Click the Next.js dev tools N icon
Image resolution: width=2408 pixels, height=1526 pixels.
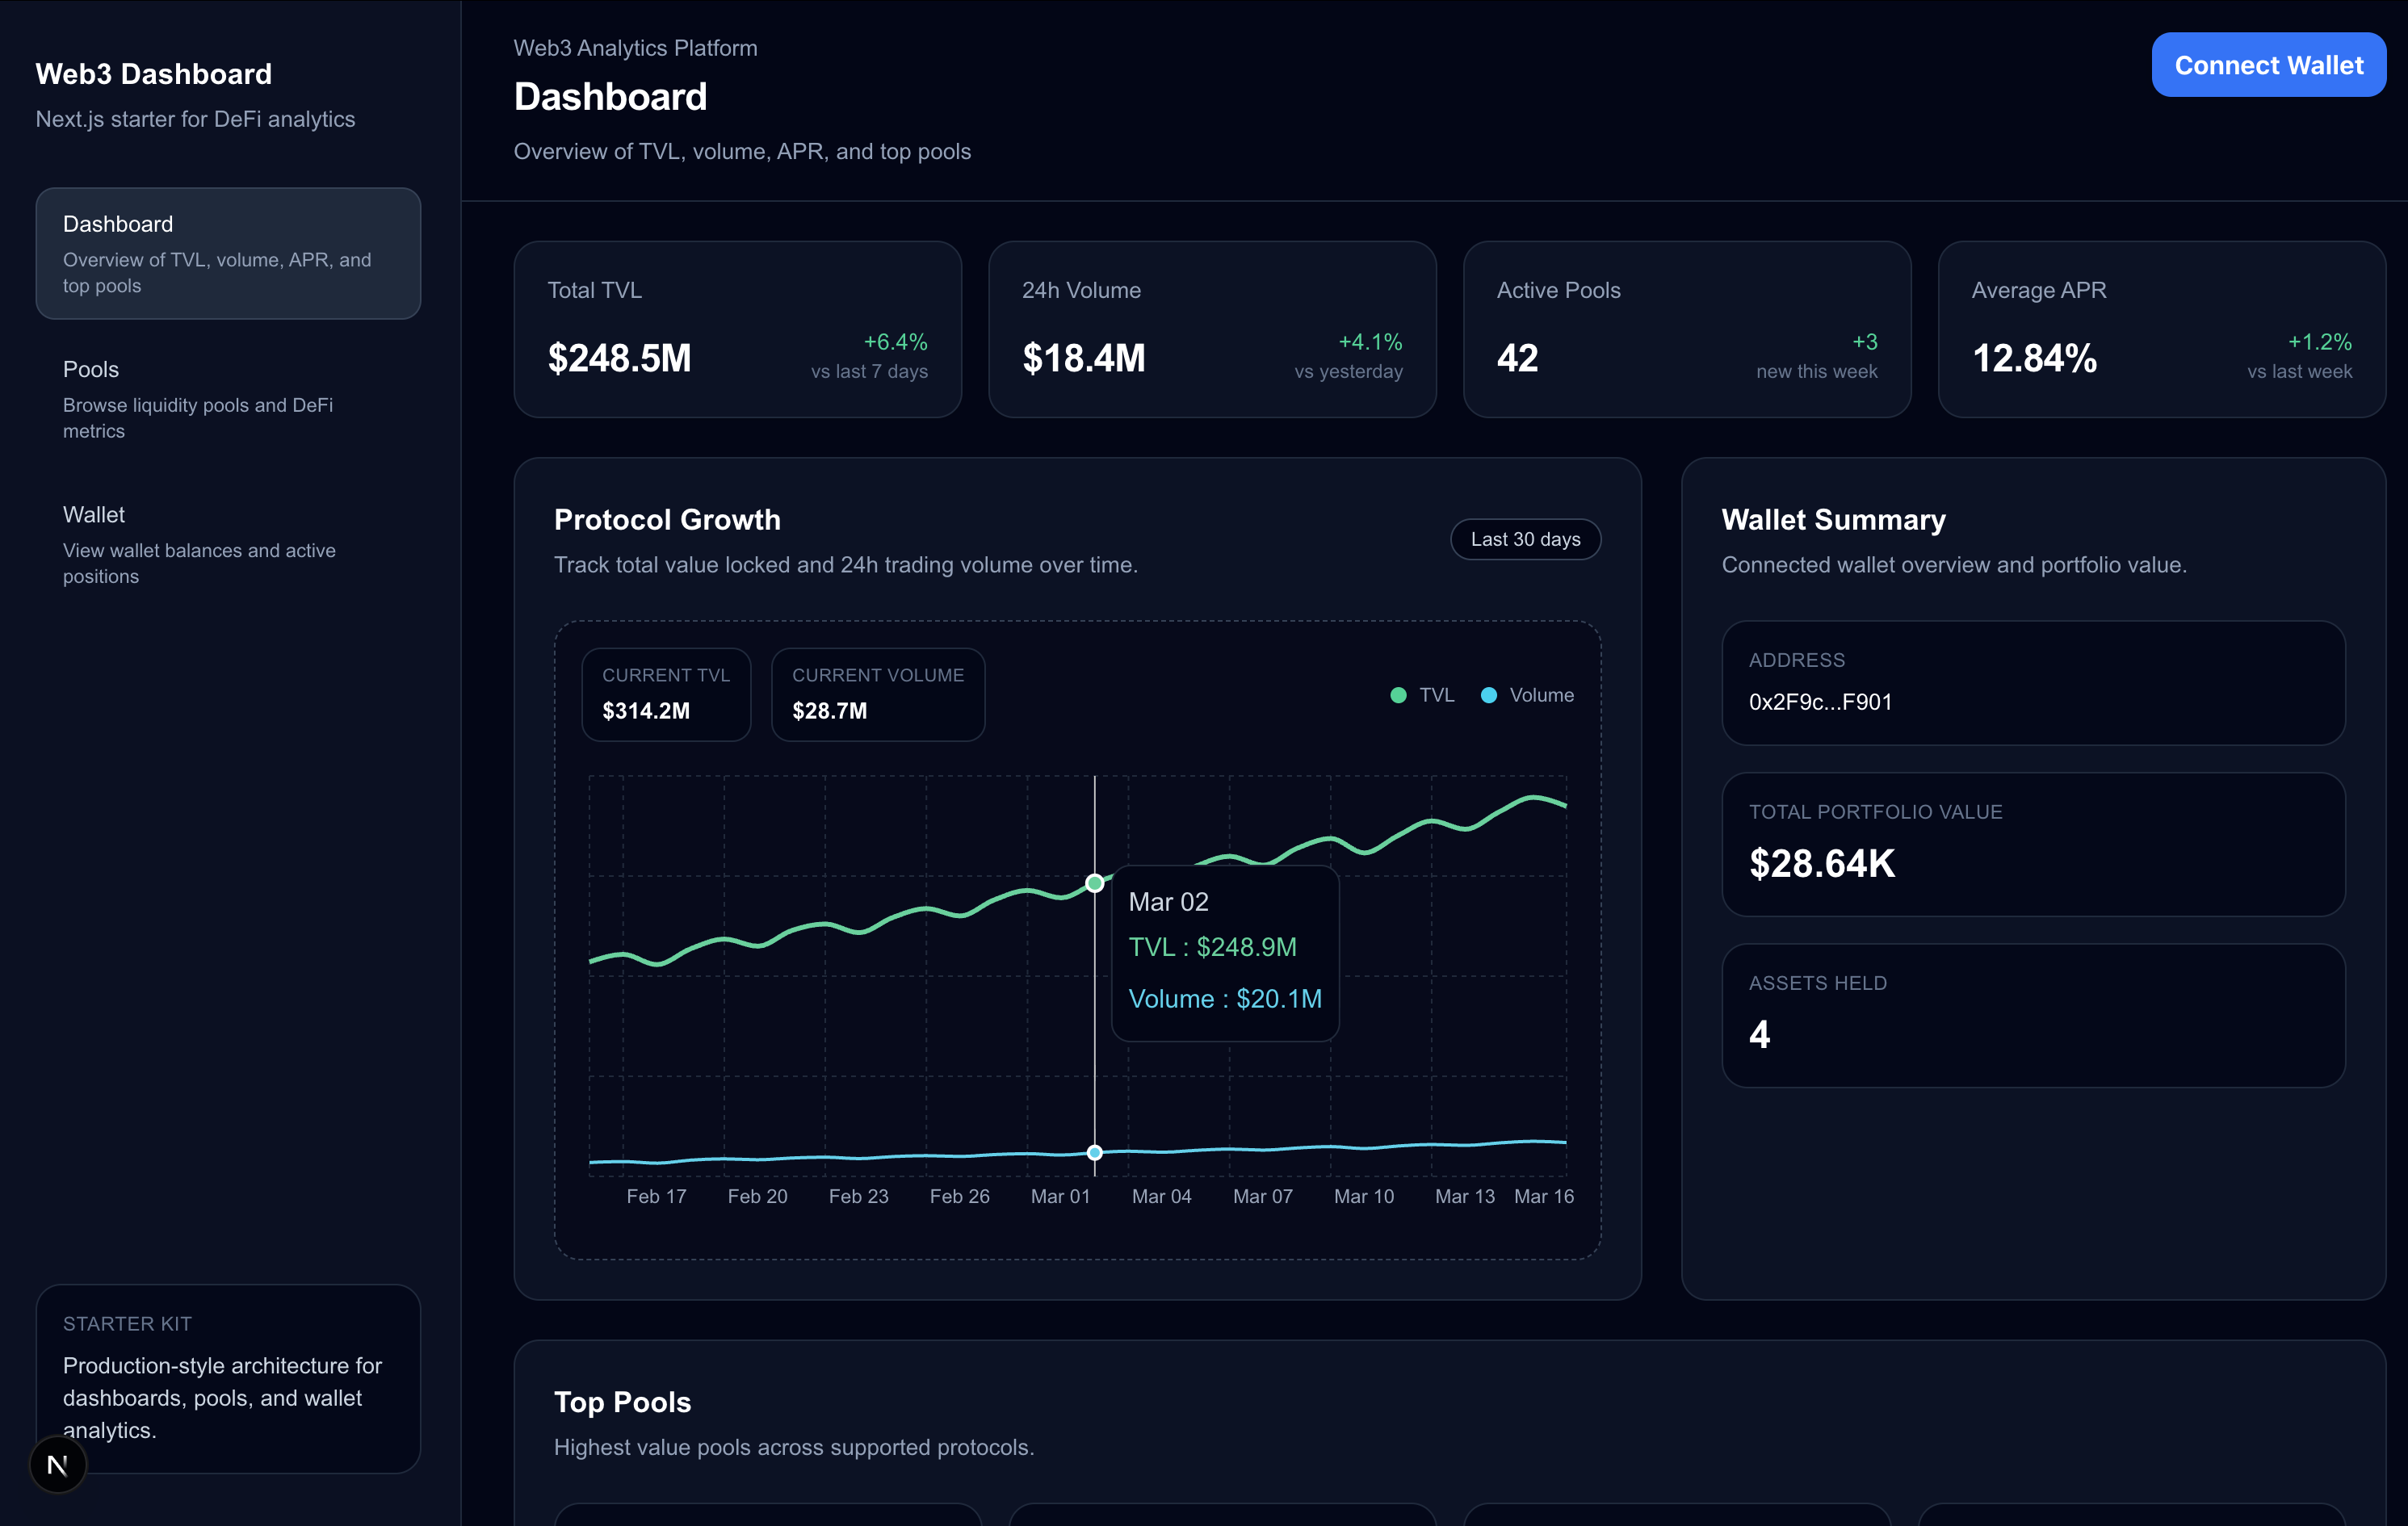point(58,1465)
